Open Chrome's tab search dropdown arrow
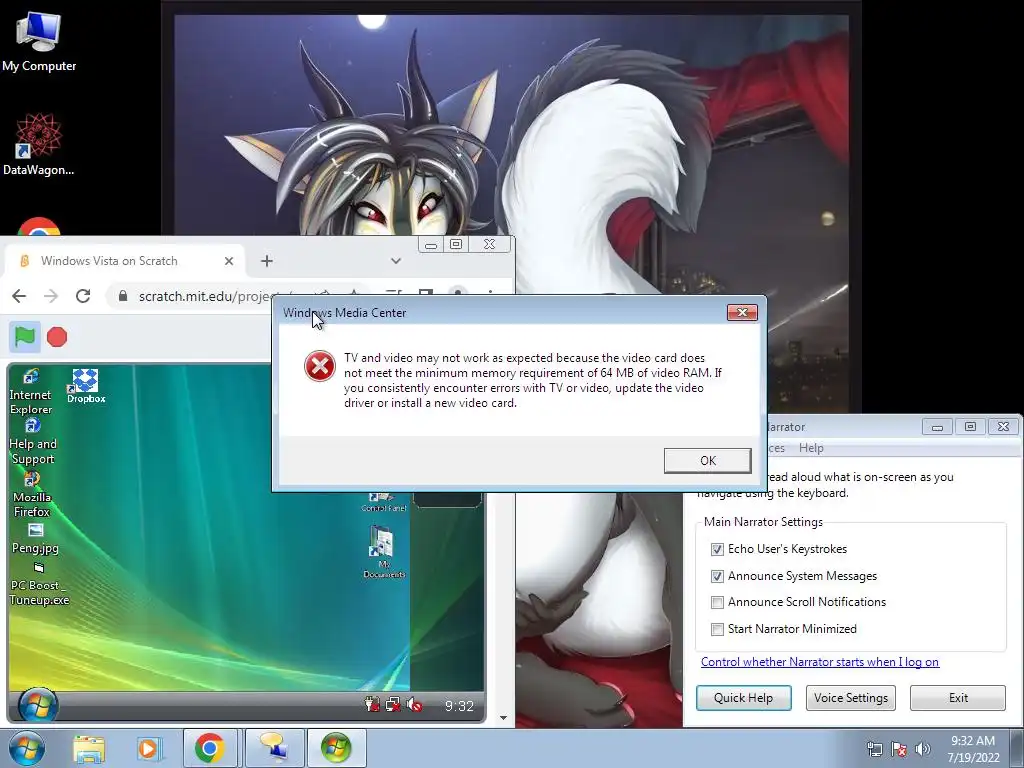 [x=395, y=261]
